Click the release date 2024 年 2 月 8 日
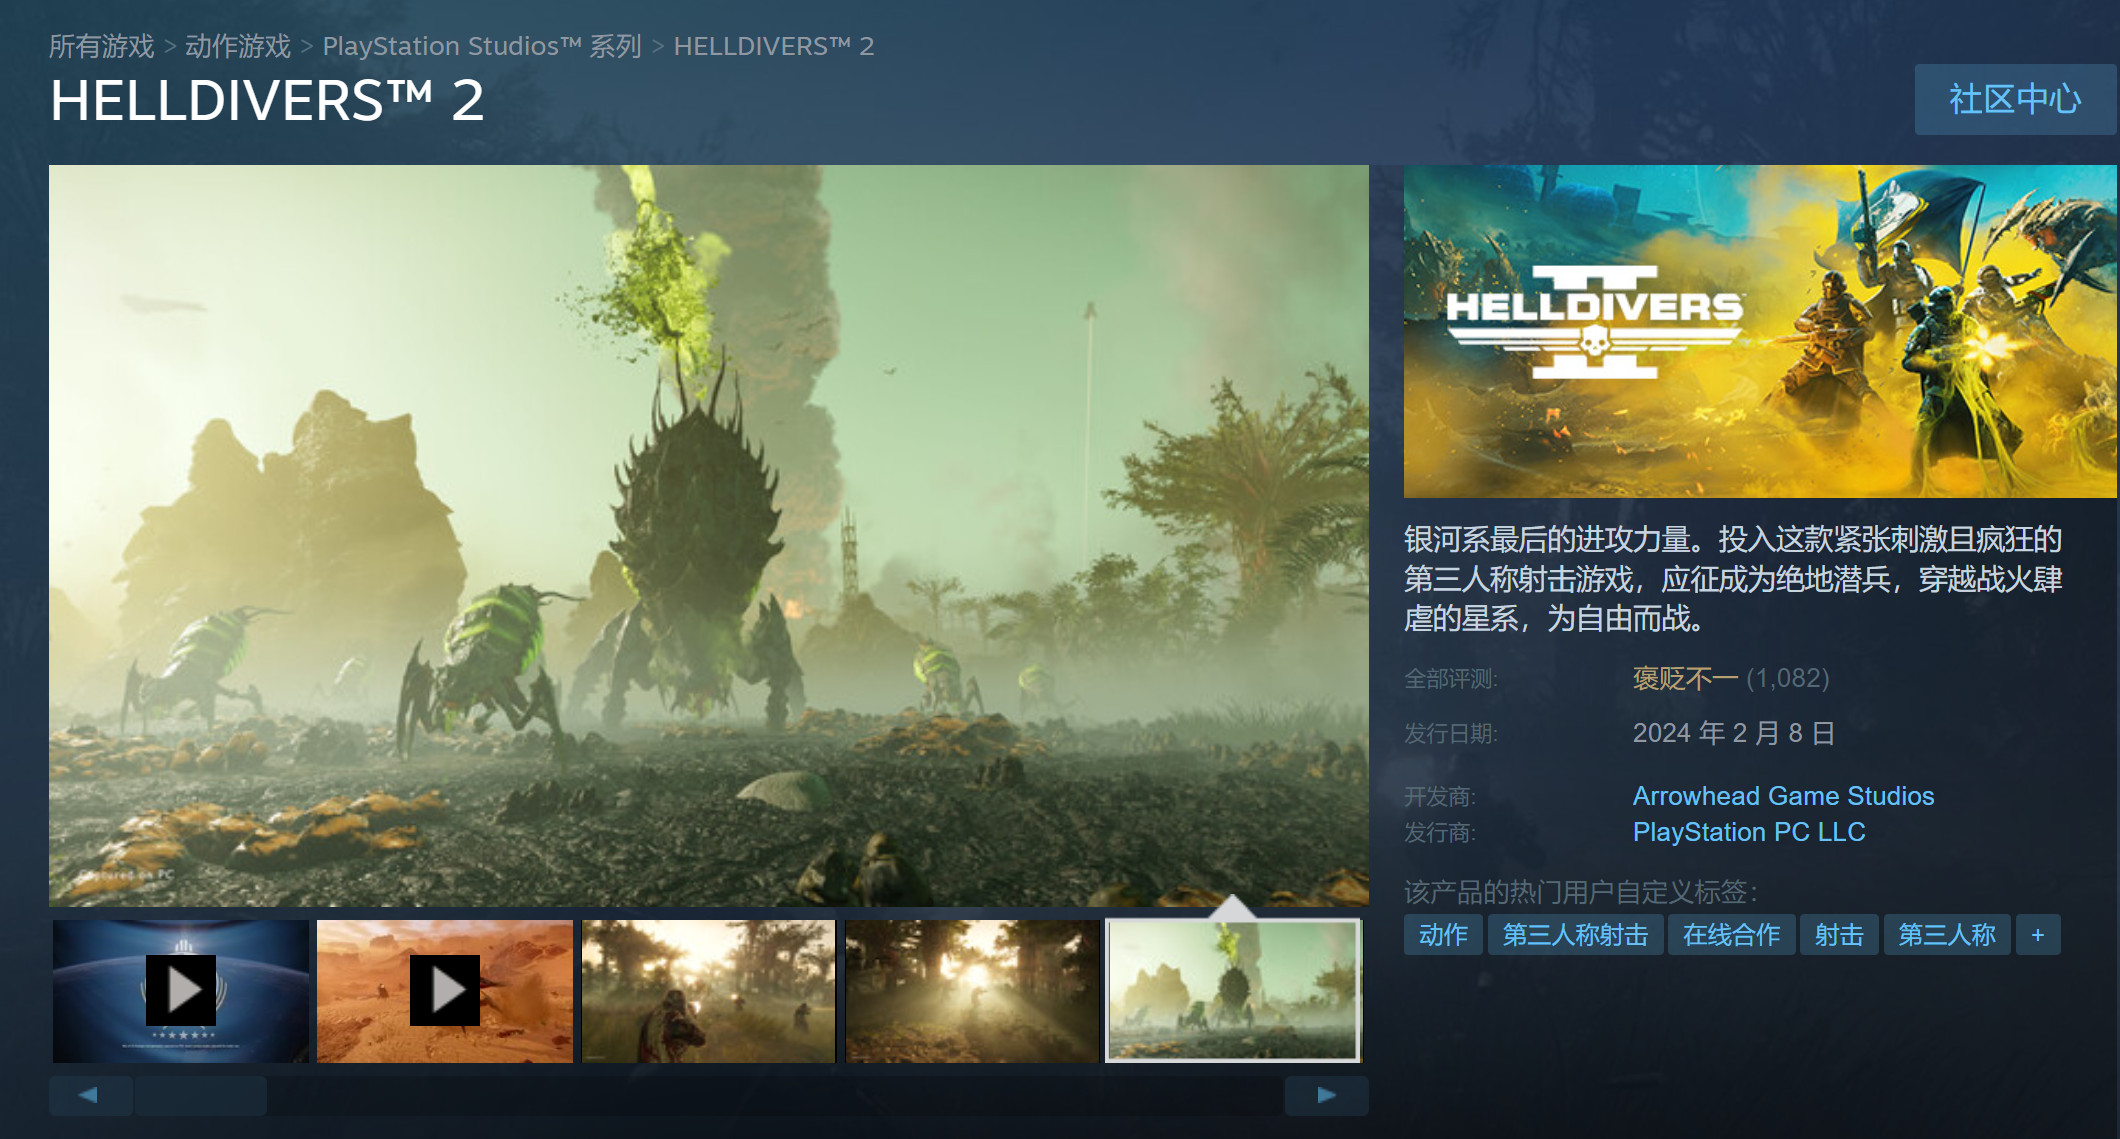 pyautogui.click(x=1734, y=733)
